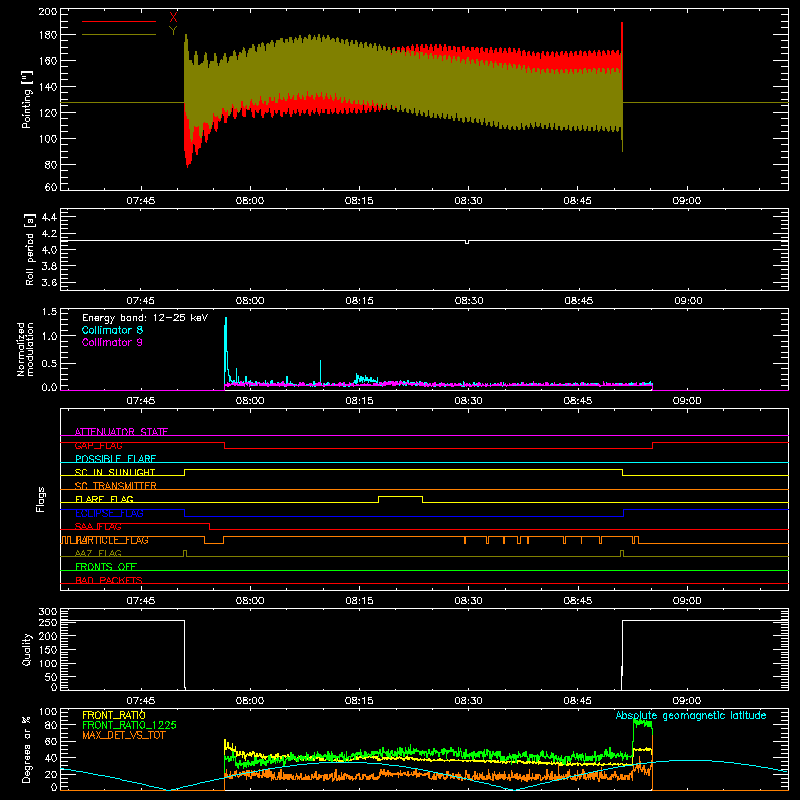Click the olive 'Y' legend label
This screenshot has height=800, width=800.
click(173, 31)
